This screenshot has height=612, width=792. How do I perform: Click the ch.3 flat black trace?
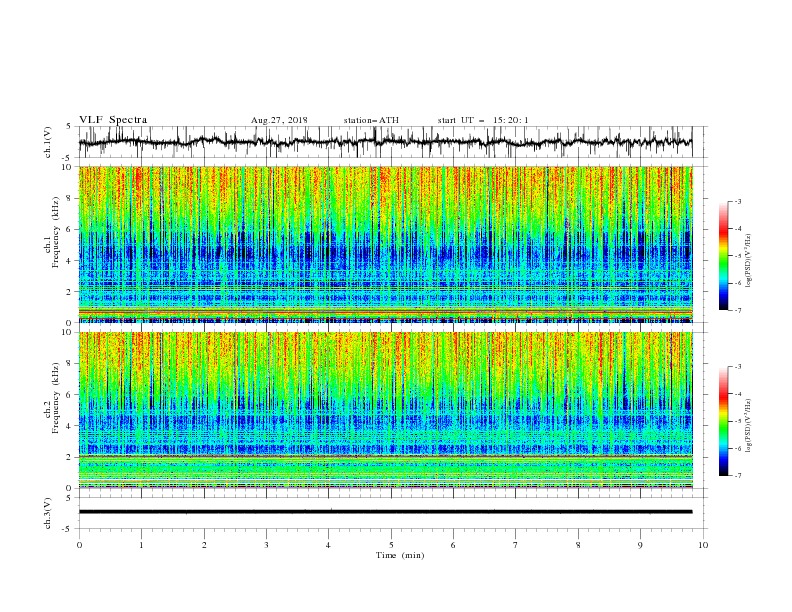pos(385,512)
